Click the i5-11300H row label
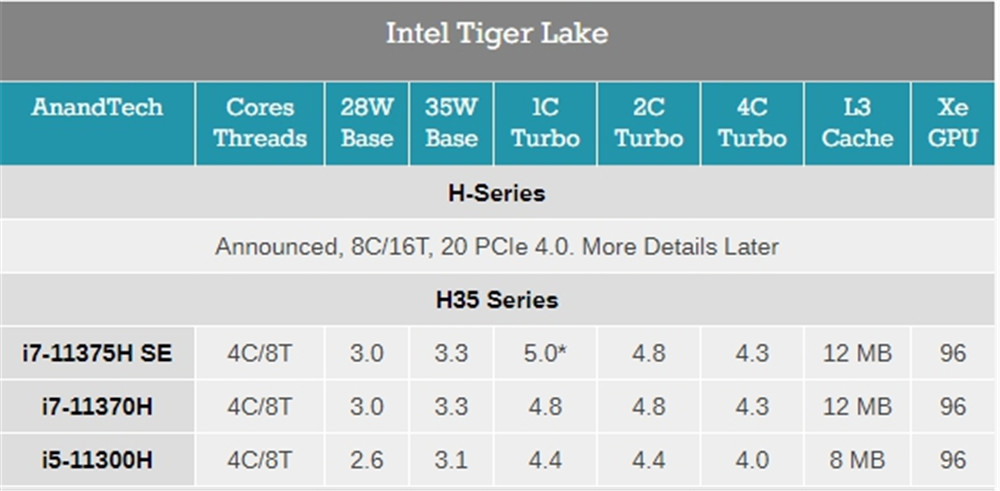This screenshot has height=491, width=1000. pos(97,460)
